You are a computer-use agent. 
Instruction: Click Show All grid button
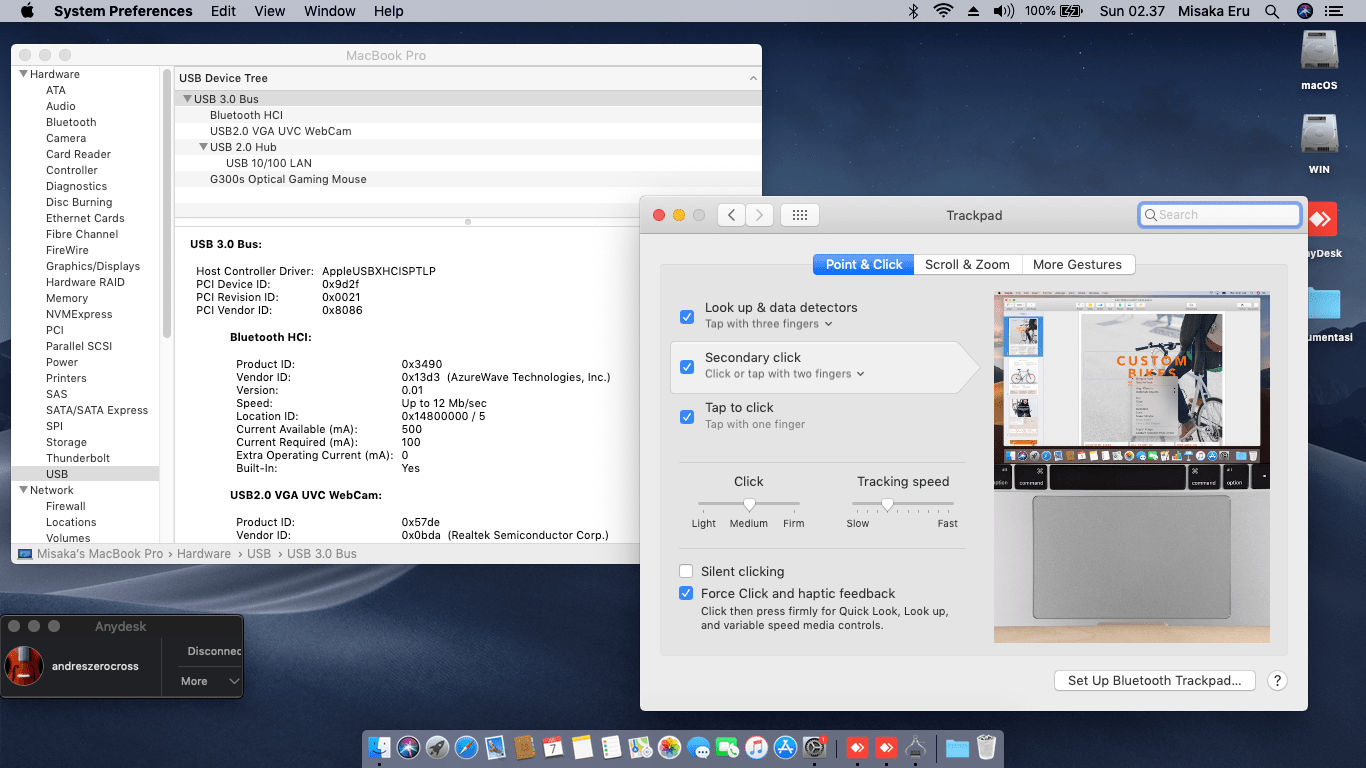pyautogui.click(x=799, y=215)
